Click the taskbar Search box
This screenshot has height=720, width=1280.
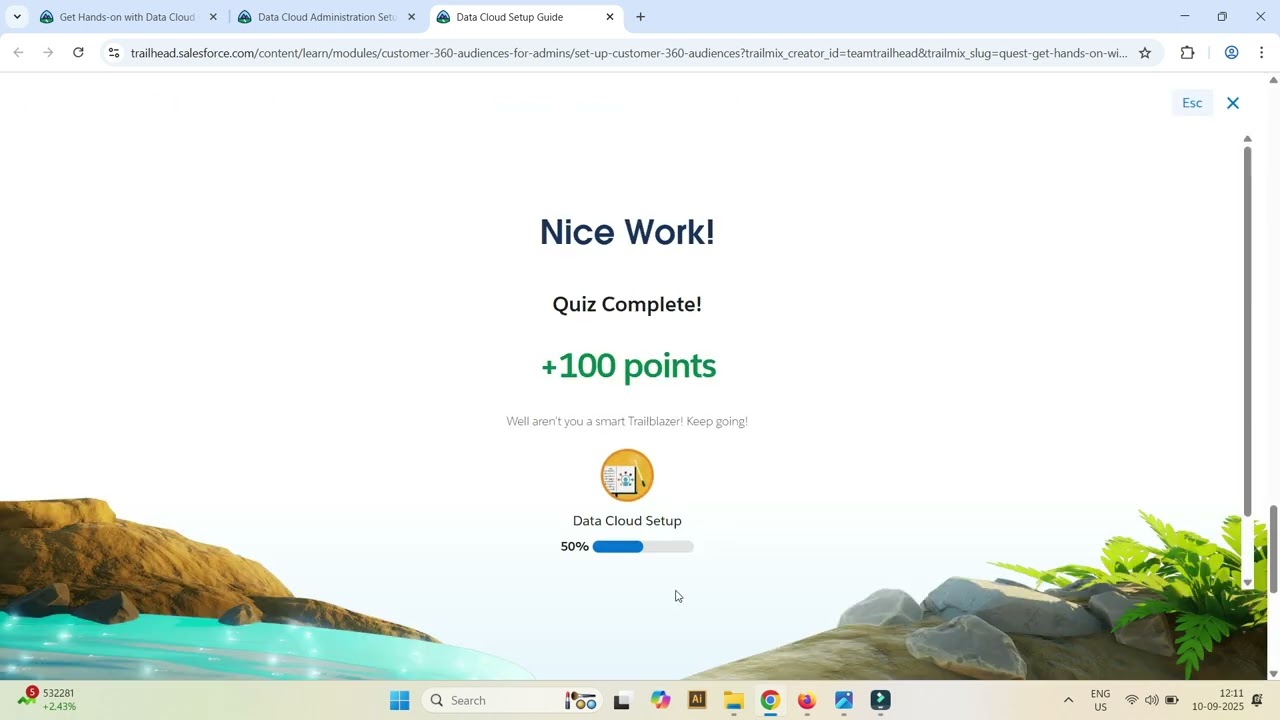tap(510, 700)
